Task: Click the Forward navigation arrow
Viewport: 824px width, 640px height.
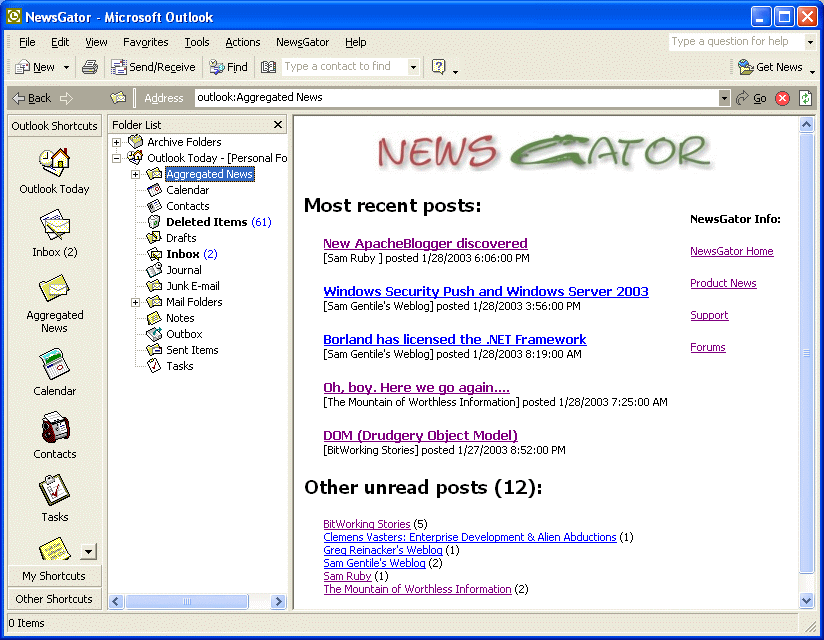Action: coord(66,98)
